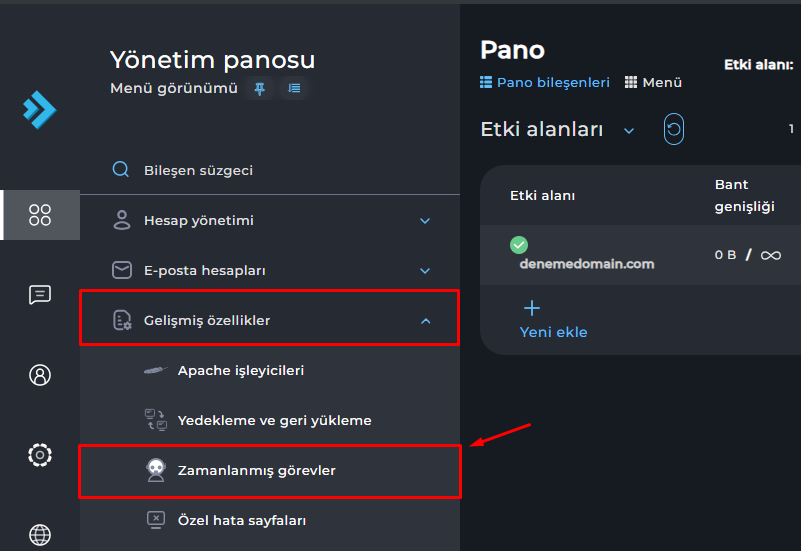Click the globe icon in sidebar
The height and width of the screenshot is (551, 801).
tap(40, 534)
